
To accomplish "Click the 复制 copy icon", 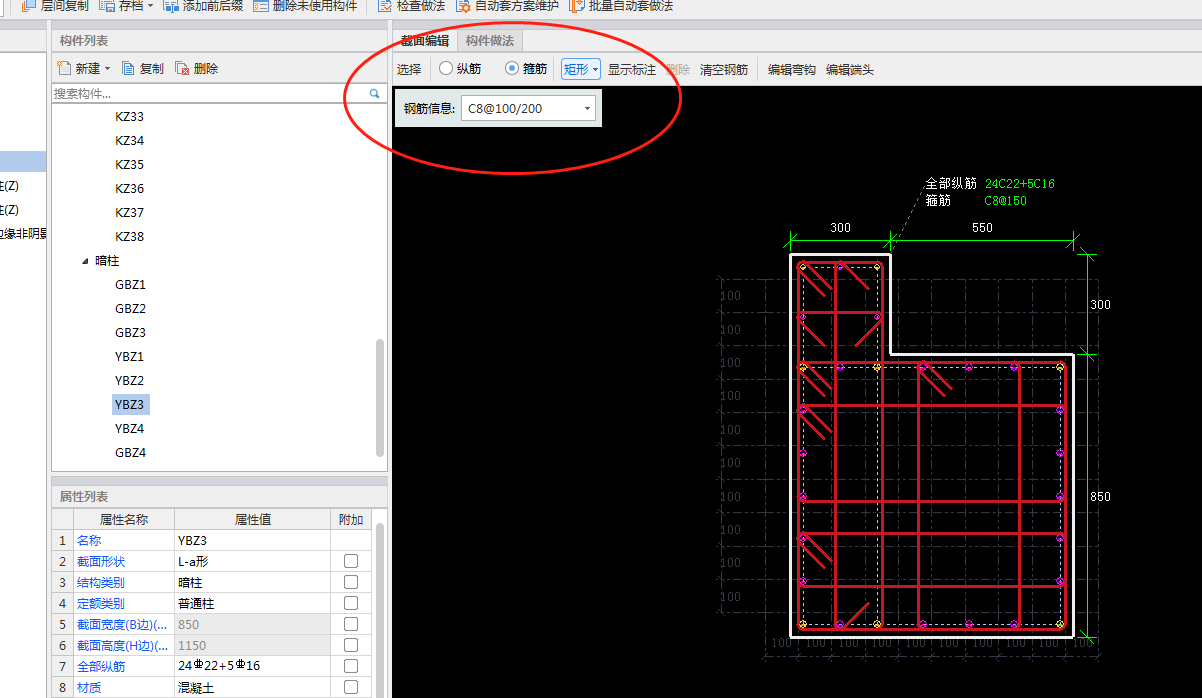I will click(128, 68).
